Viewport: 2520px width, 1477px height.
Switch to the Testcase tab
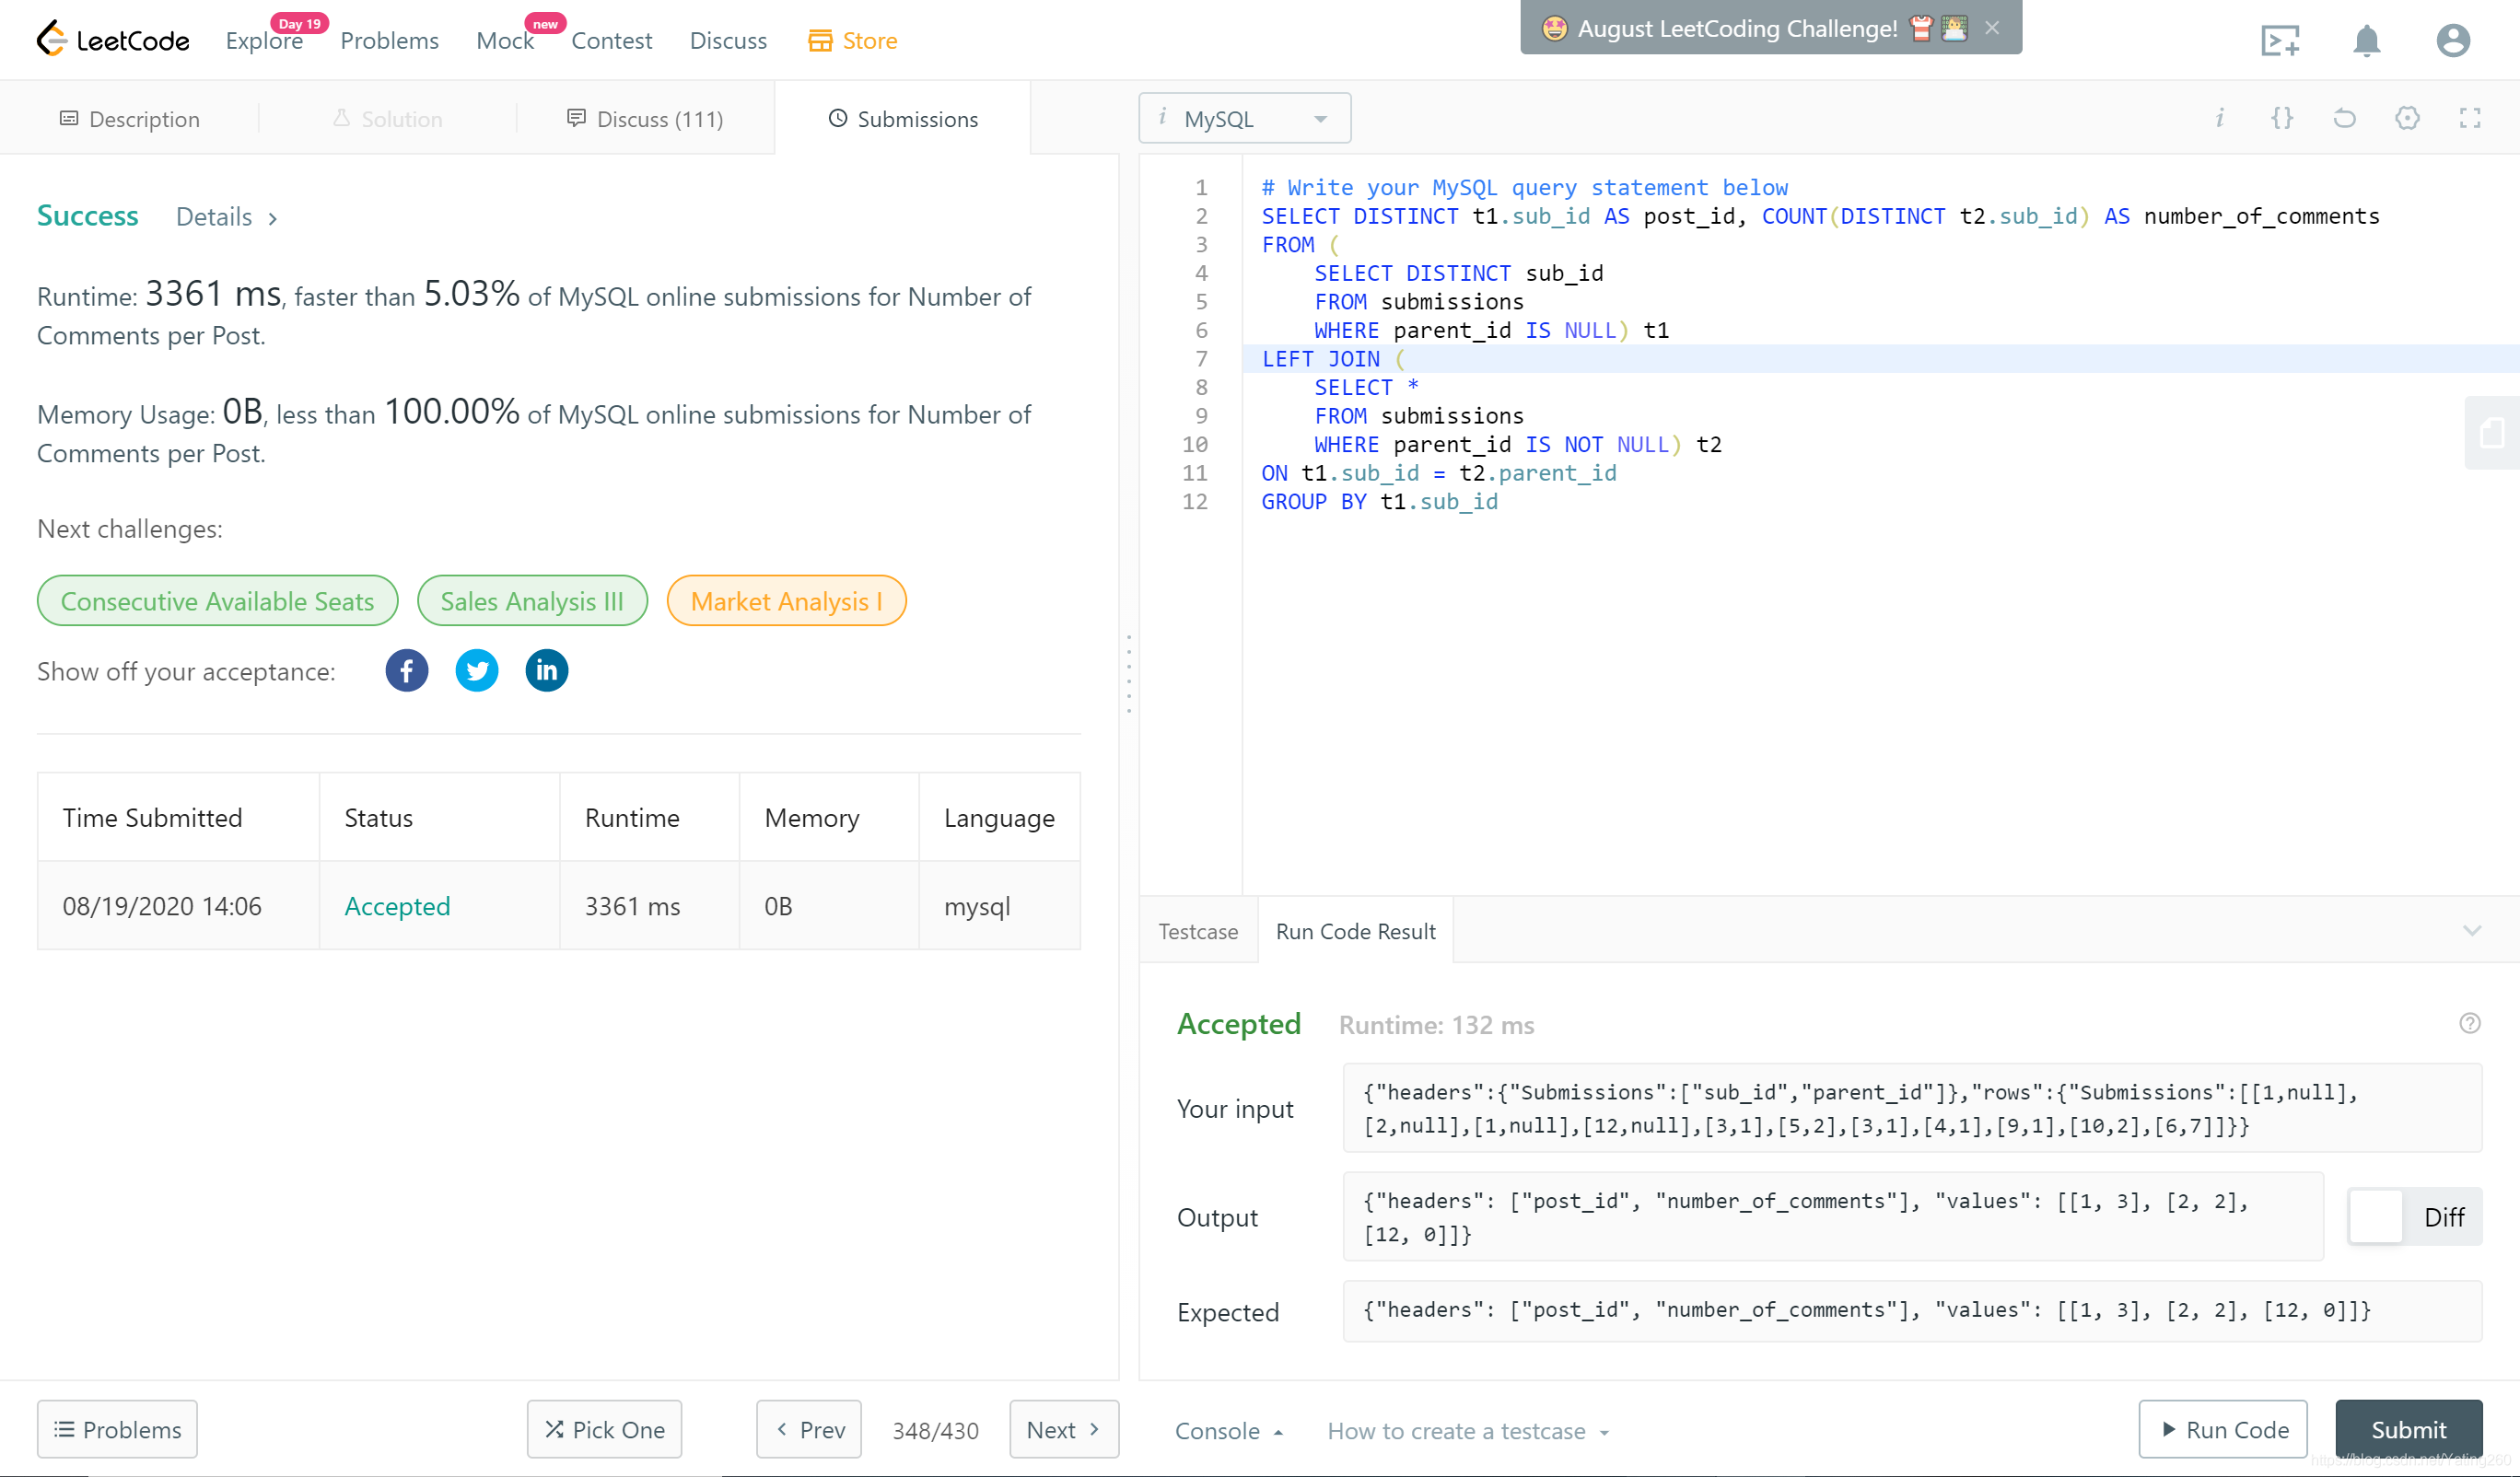click(x=1197, y=931)
